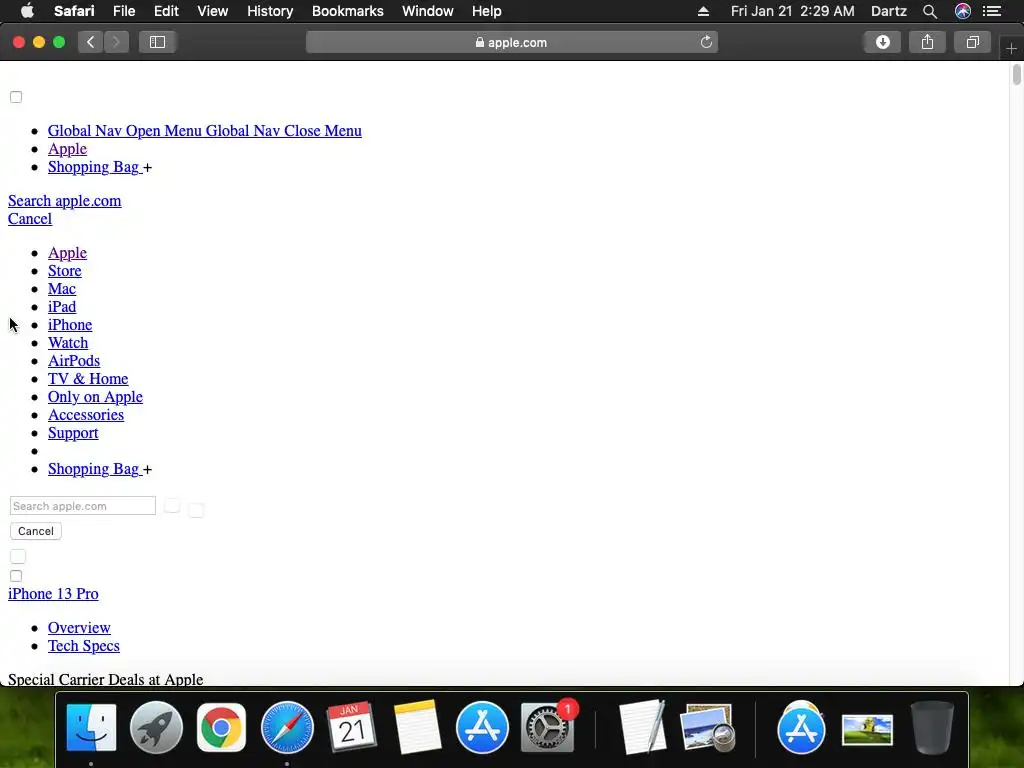Tick the checkbox just above iPhone 13 Pro
This screenshot has width=1024, height=768.
(x=16, y=576)
